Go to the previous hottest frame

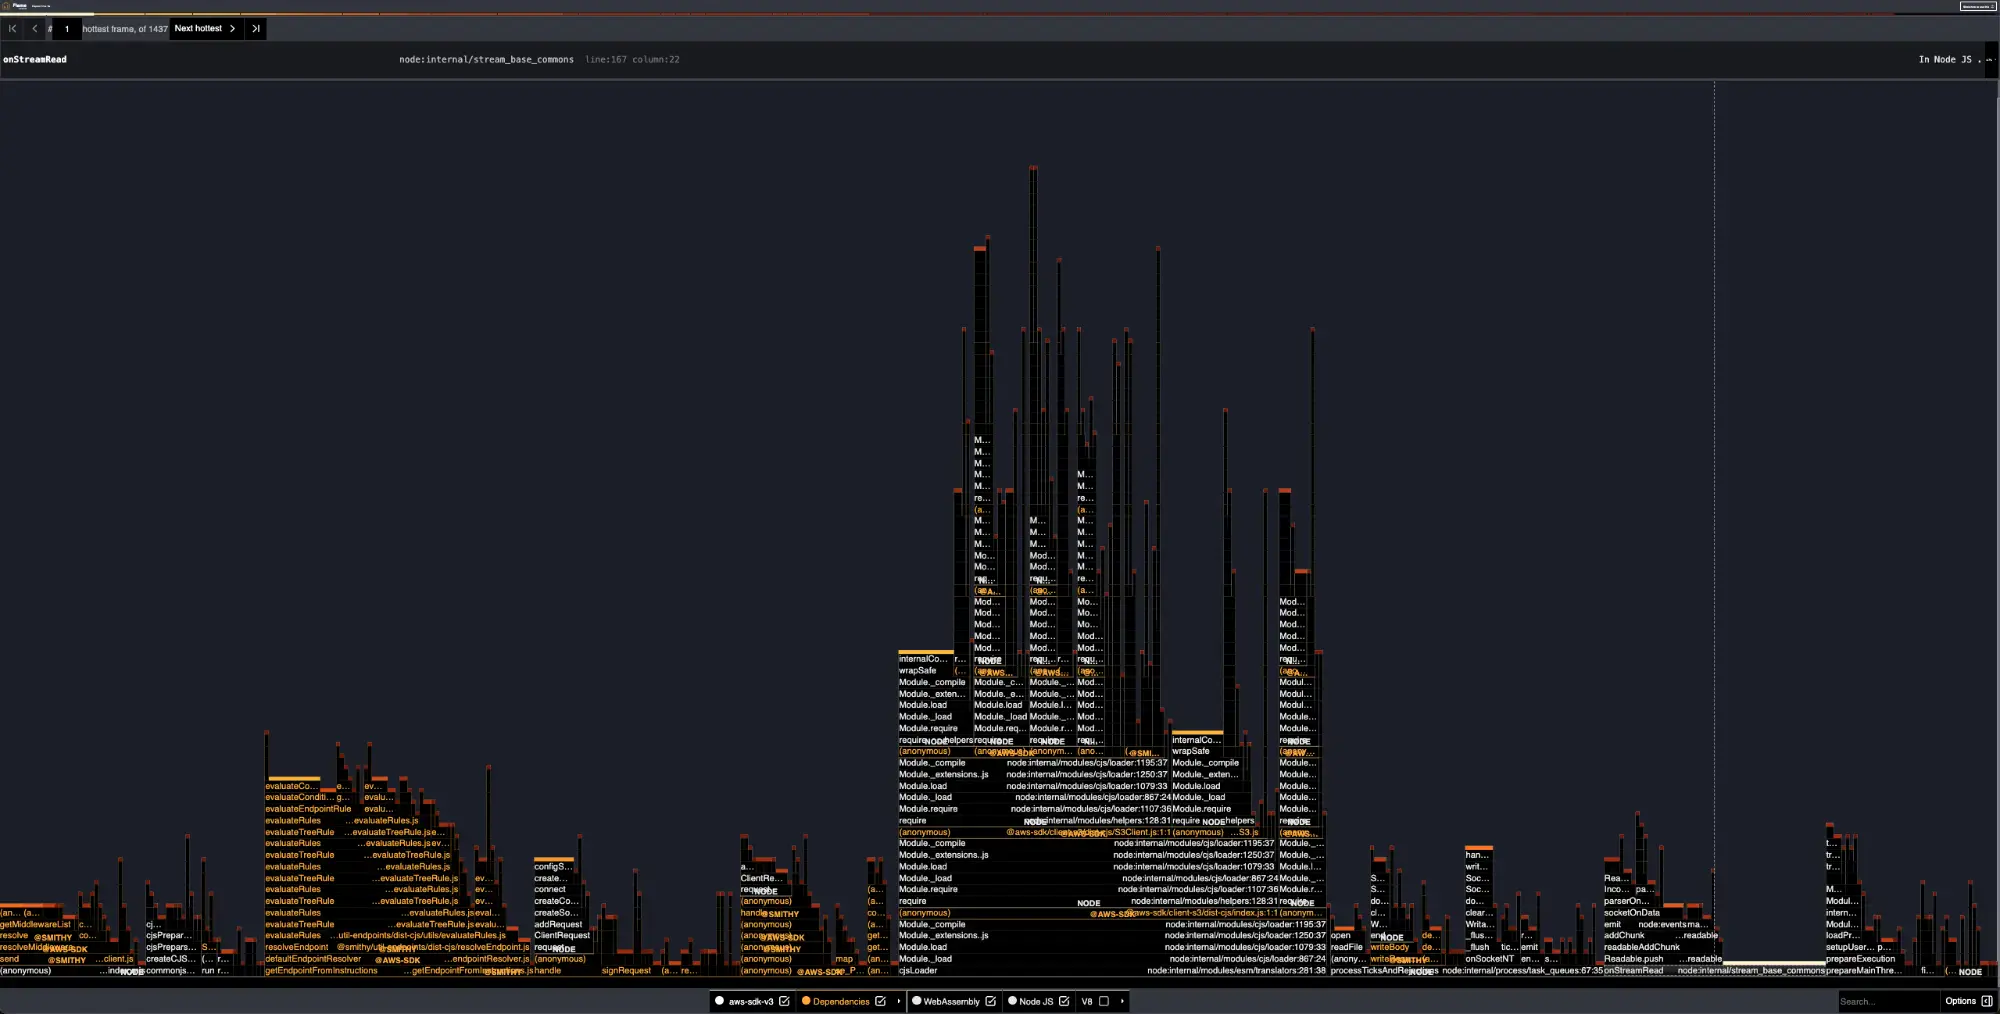tap(35, 29)
